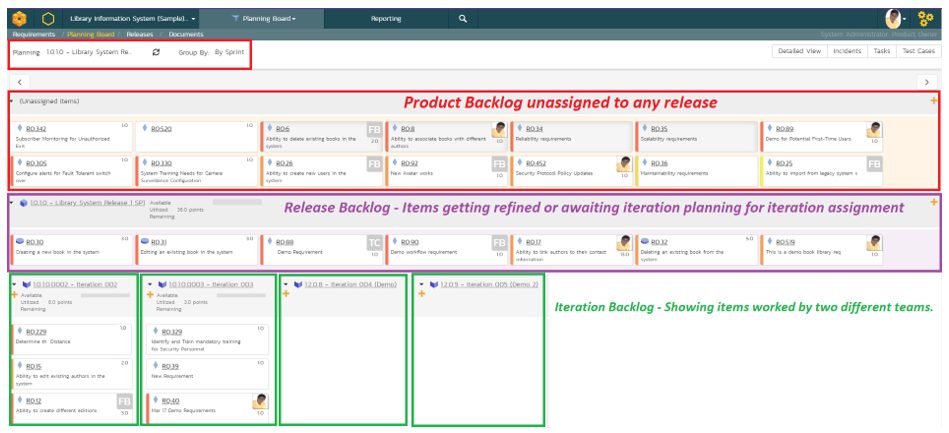
Task: Click the right scroll arrow button
Action: [x=926, y=81]
